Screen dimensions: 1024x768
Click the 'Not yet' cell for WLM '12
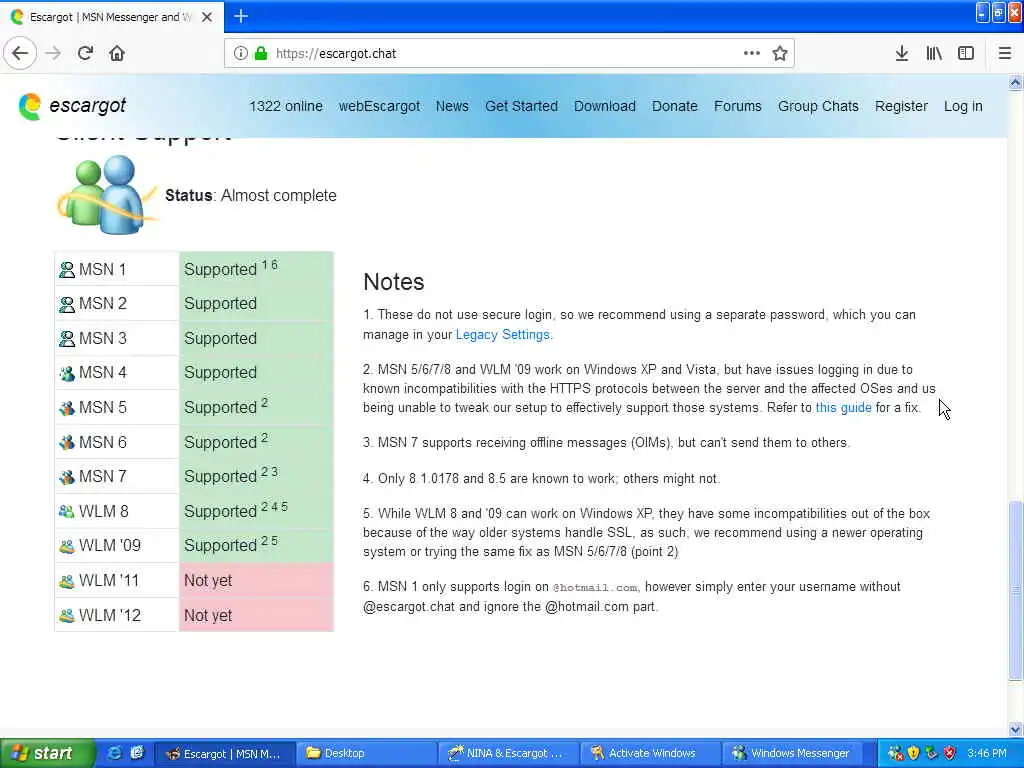256,615
